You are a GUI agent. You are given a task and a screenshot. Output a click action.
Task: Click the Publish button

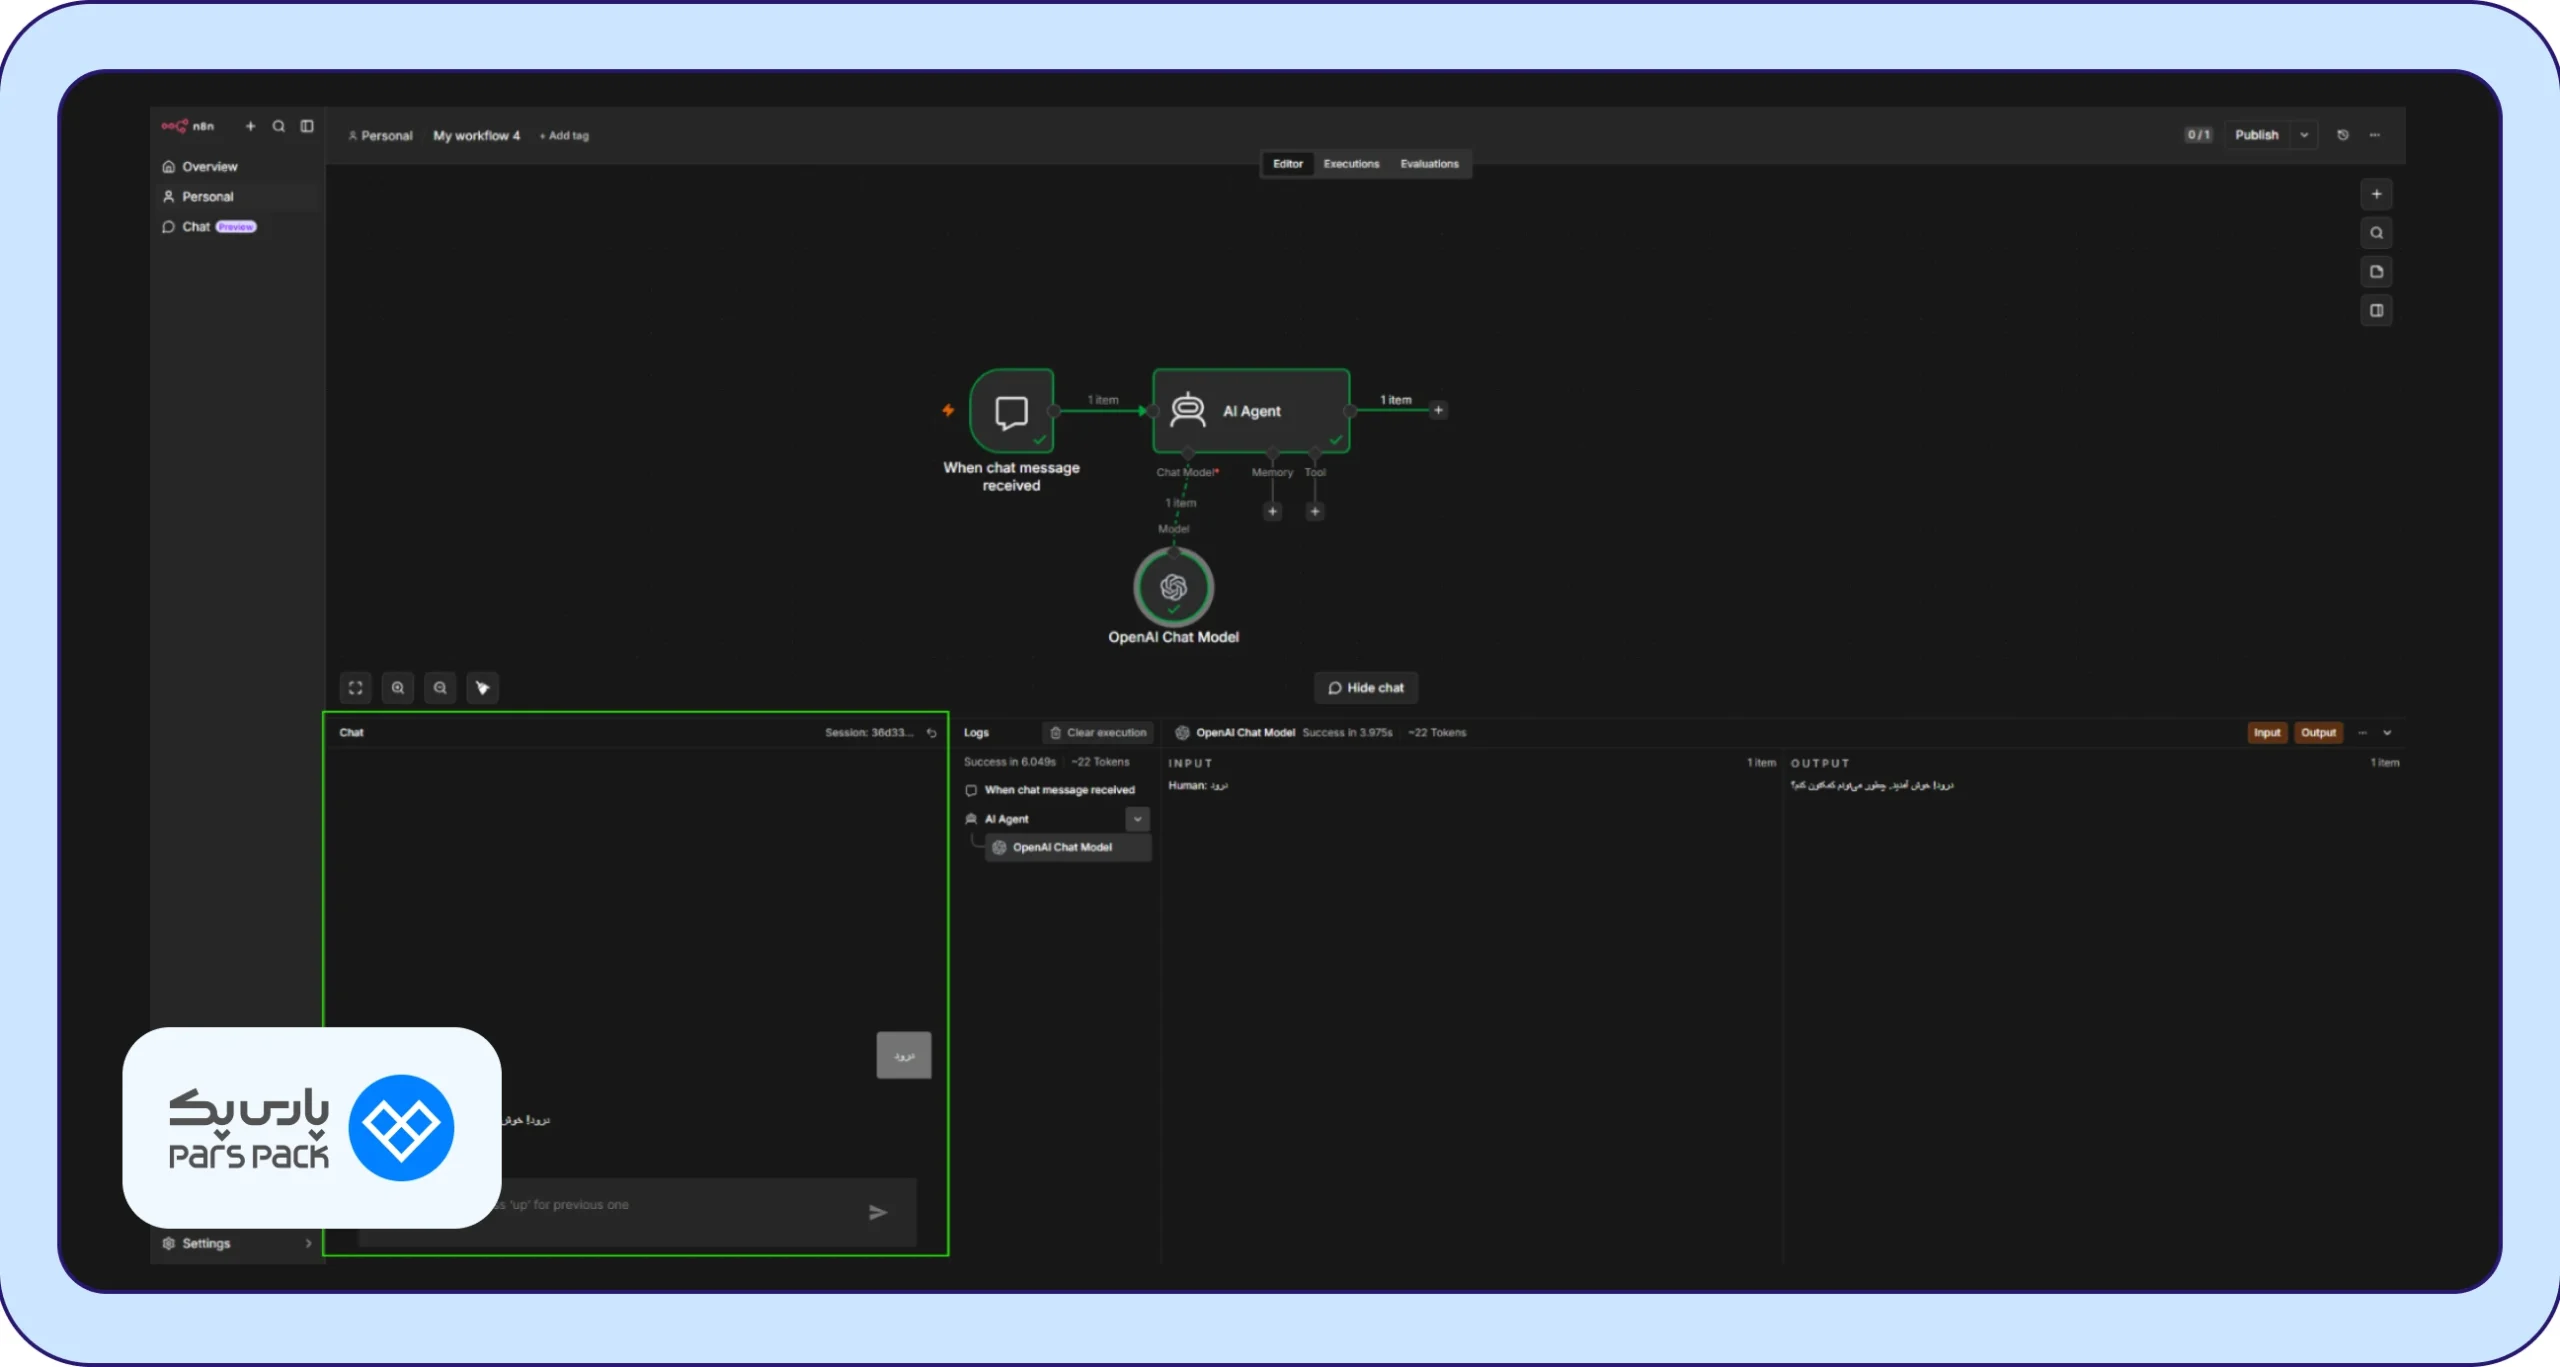click(2257, 135)
